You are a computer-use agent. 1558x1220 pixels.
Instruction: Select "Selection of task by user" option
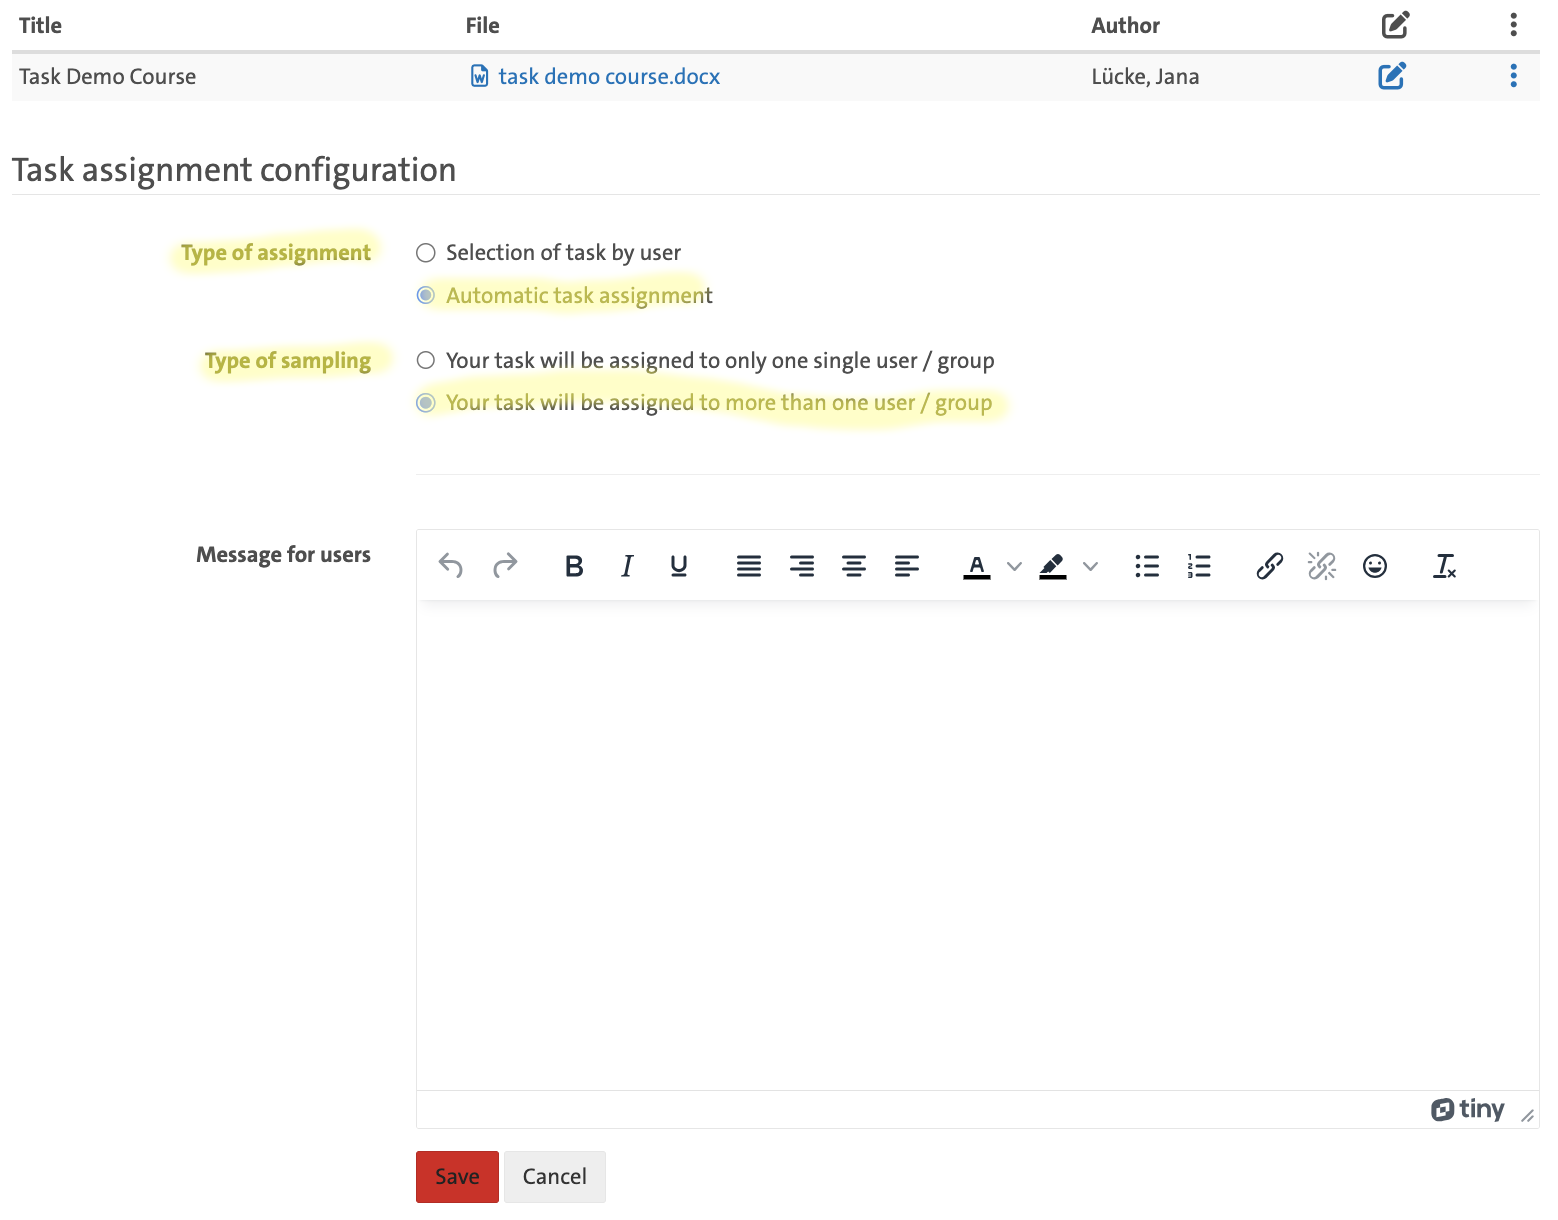pyautogui.click(x=426, y=253)
